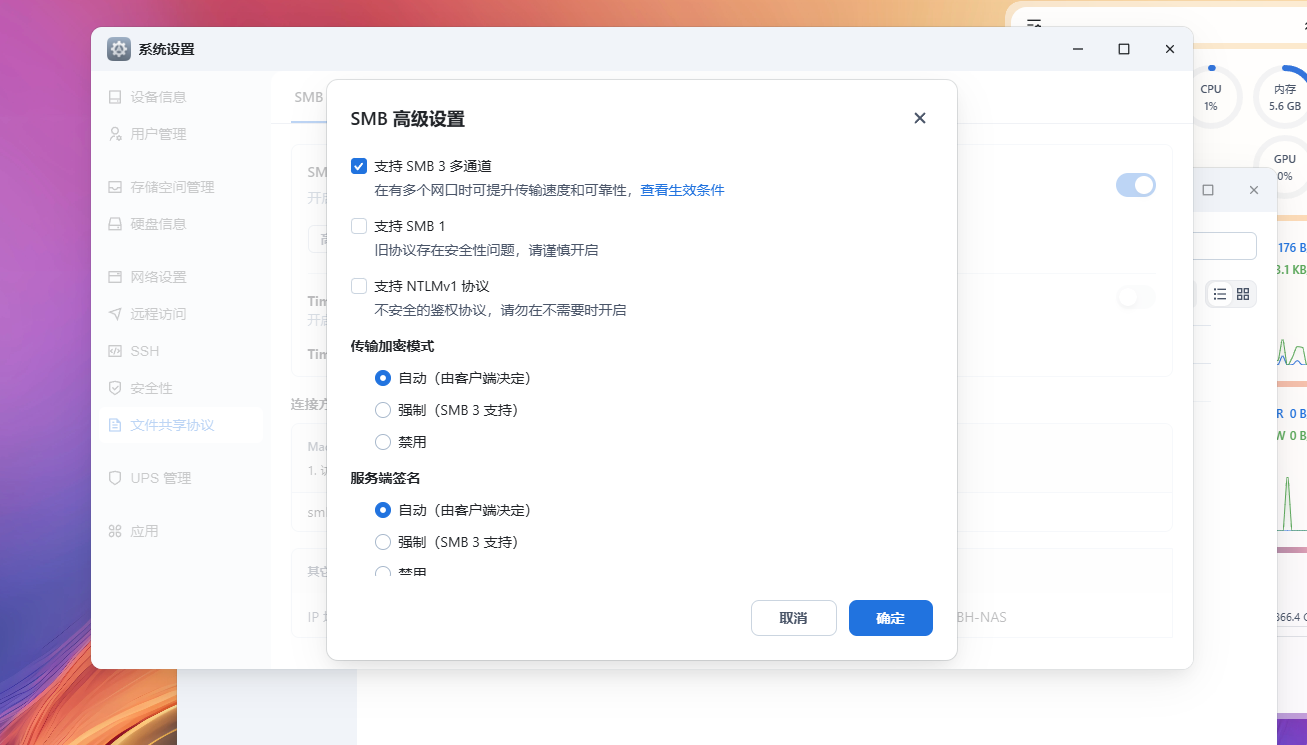
Task: Click the search field in background window
Action: tap(1226, 246)
